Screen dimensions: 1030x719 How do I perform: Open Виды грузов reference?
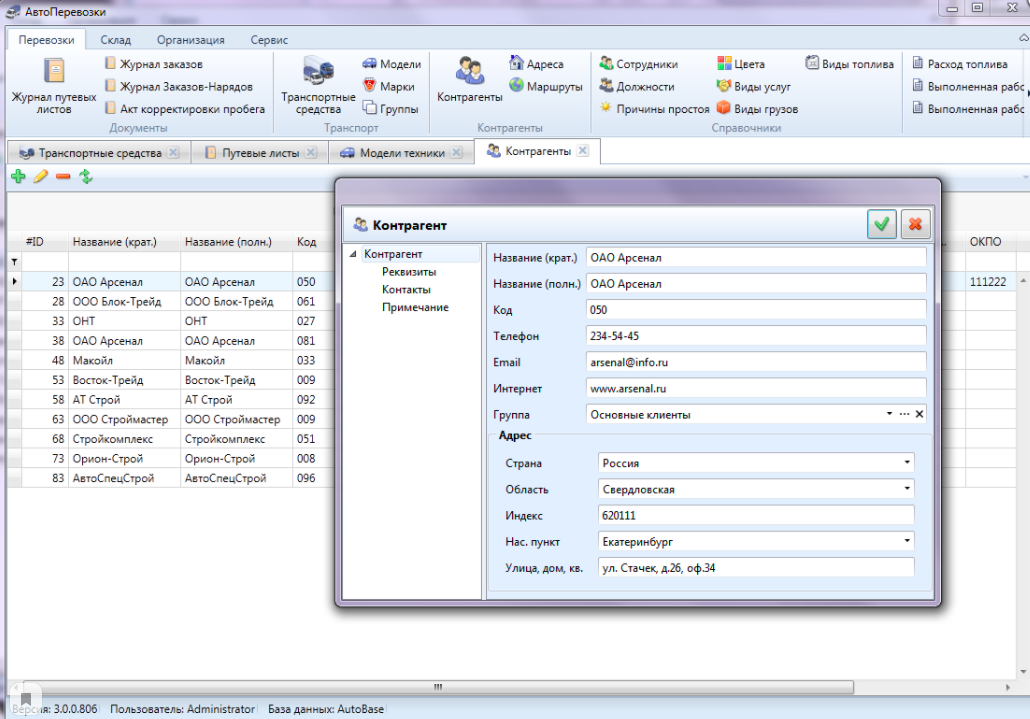(757, 108)
